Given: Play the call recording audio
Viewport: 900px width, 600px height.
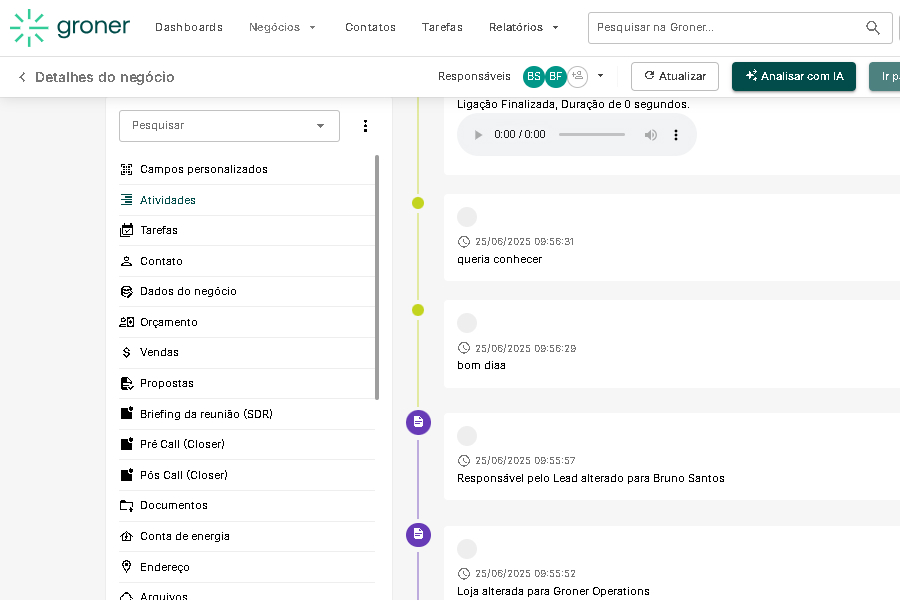Looking at the screenshot, I should (x=478, y=135).
